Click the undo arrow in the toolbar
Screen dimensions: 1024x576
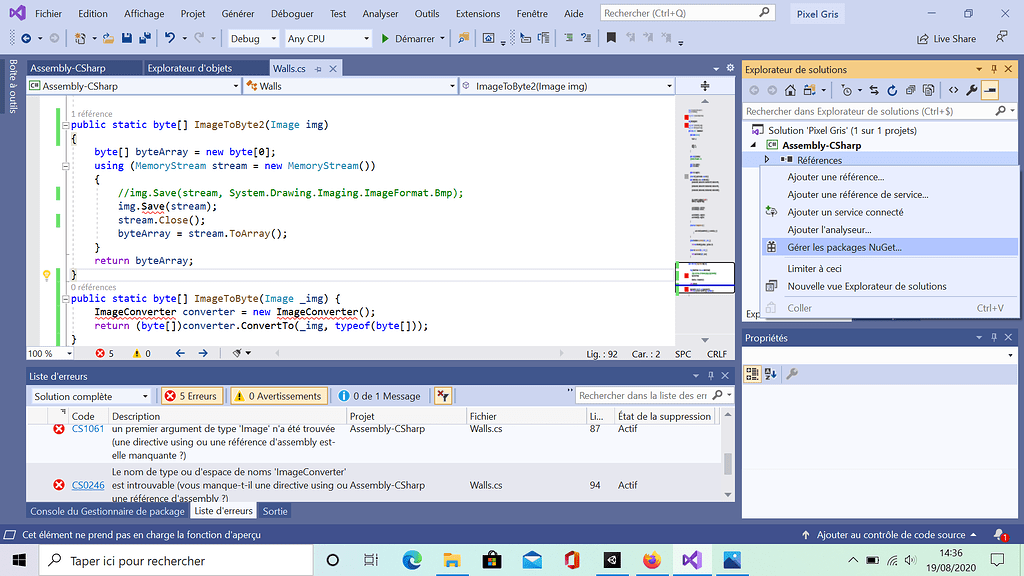(170, 39)
